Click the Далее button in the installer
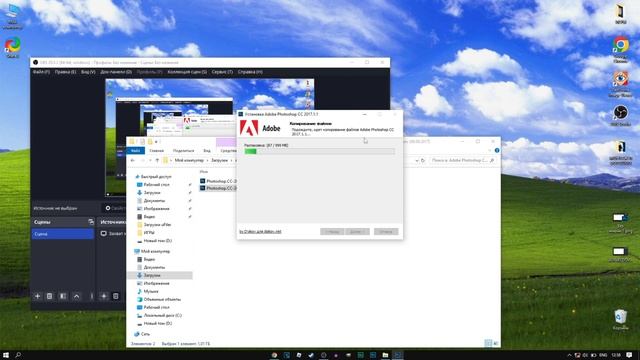Image resolution: width=640 pixels, height=360 pixels. (357, 231)
